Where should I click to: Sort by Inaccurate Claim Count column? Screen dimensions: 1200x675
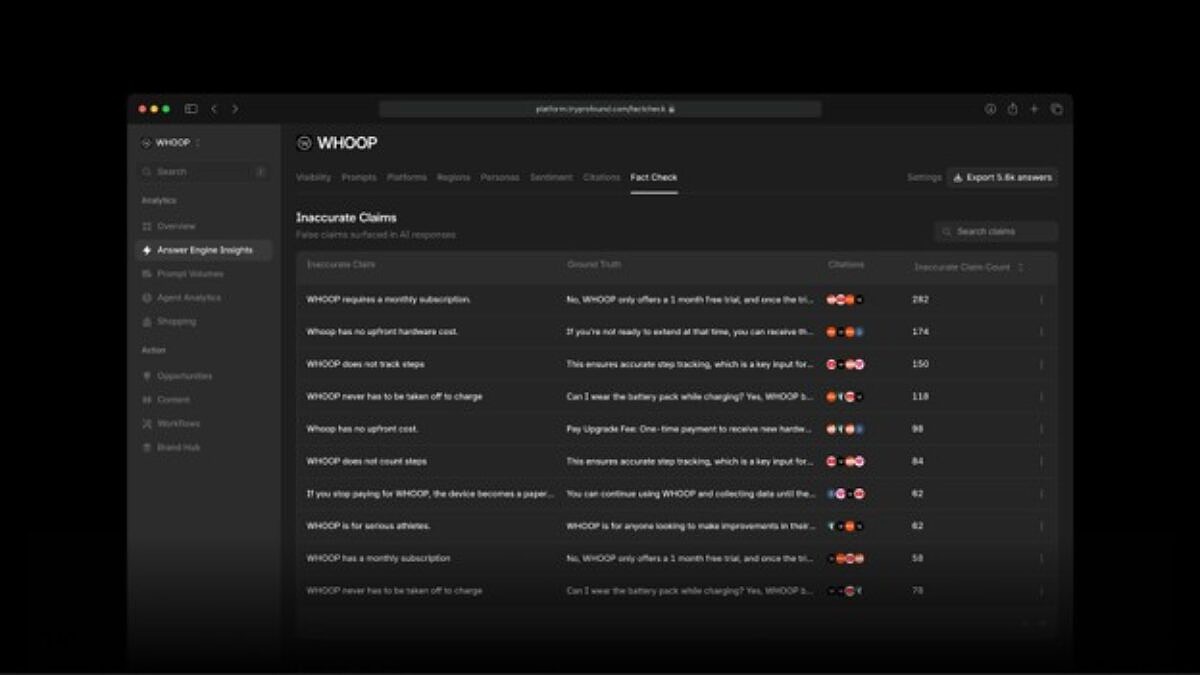tap(968, 267)
